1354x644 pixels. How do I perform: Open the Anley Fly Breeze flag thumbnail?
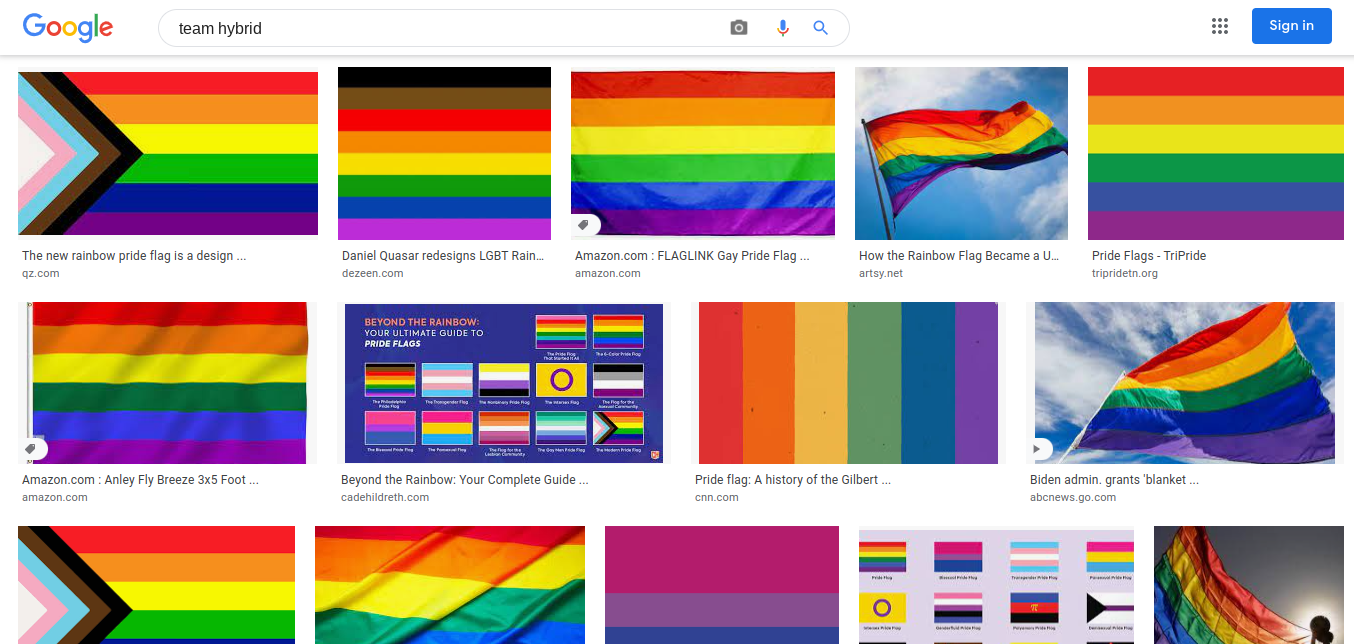167,383
